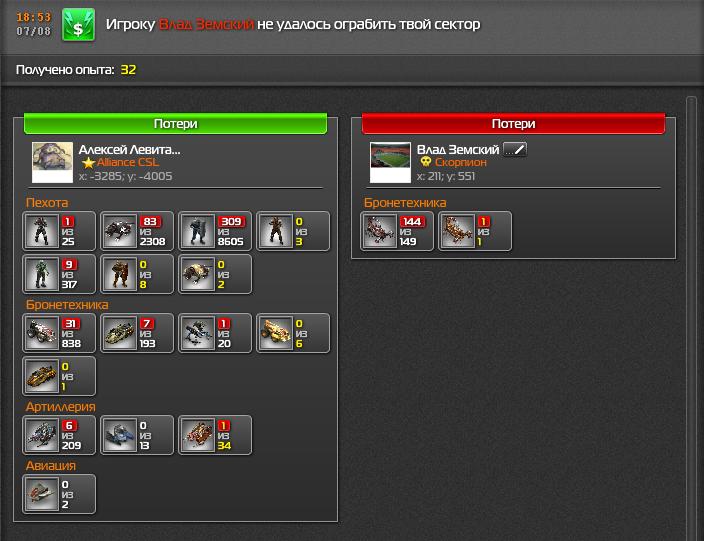Click the green Потери header
The width and height of the screenshot is (704, 541).
(x=175, y=123)
